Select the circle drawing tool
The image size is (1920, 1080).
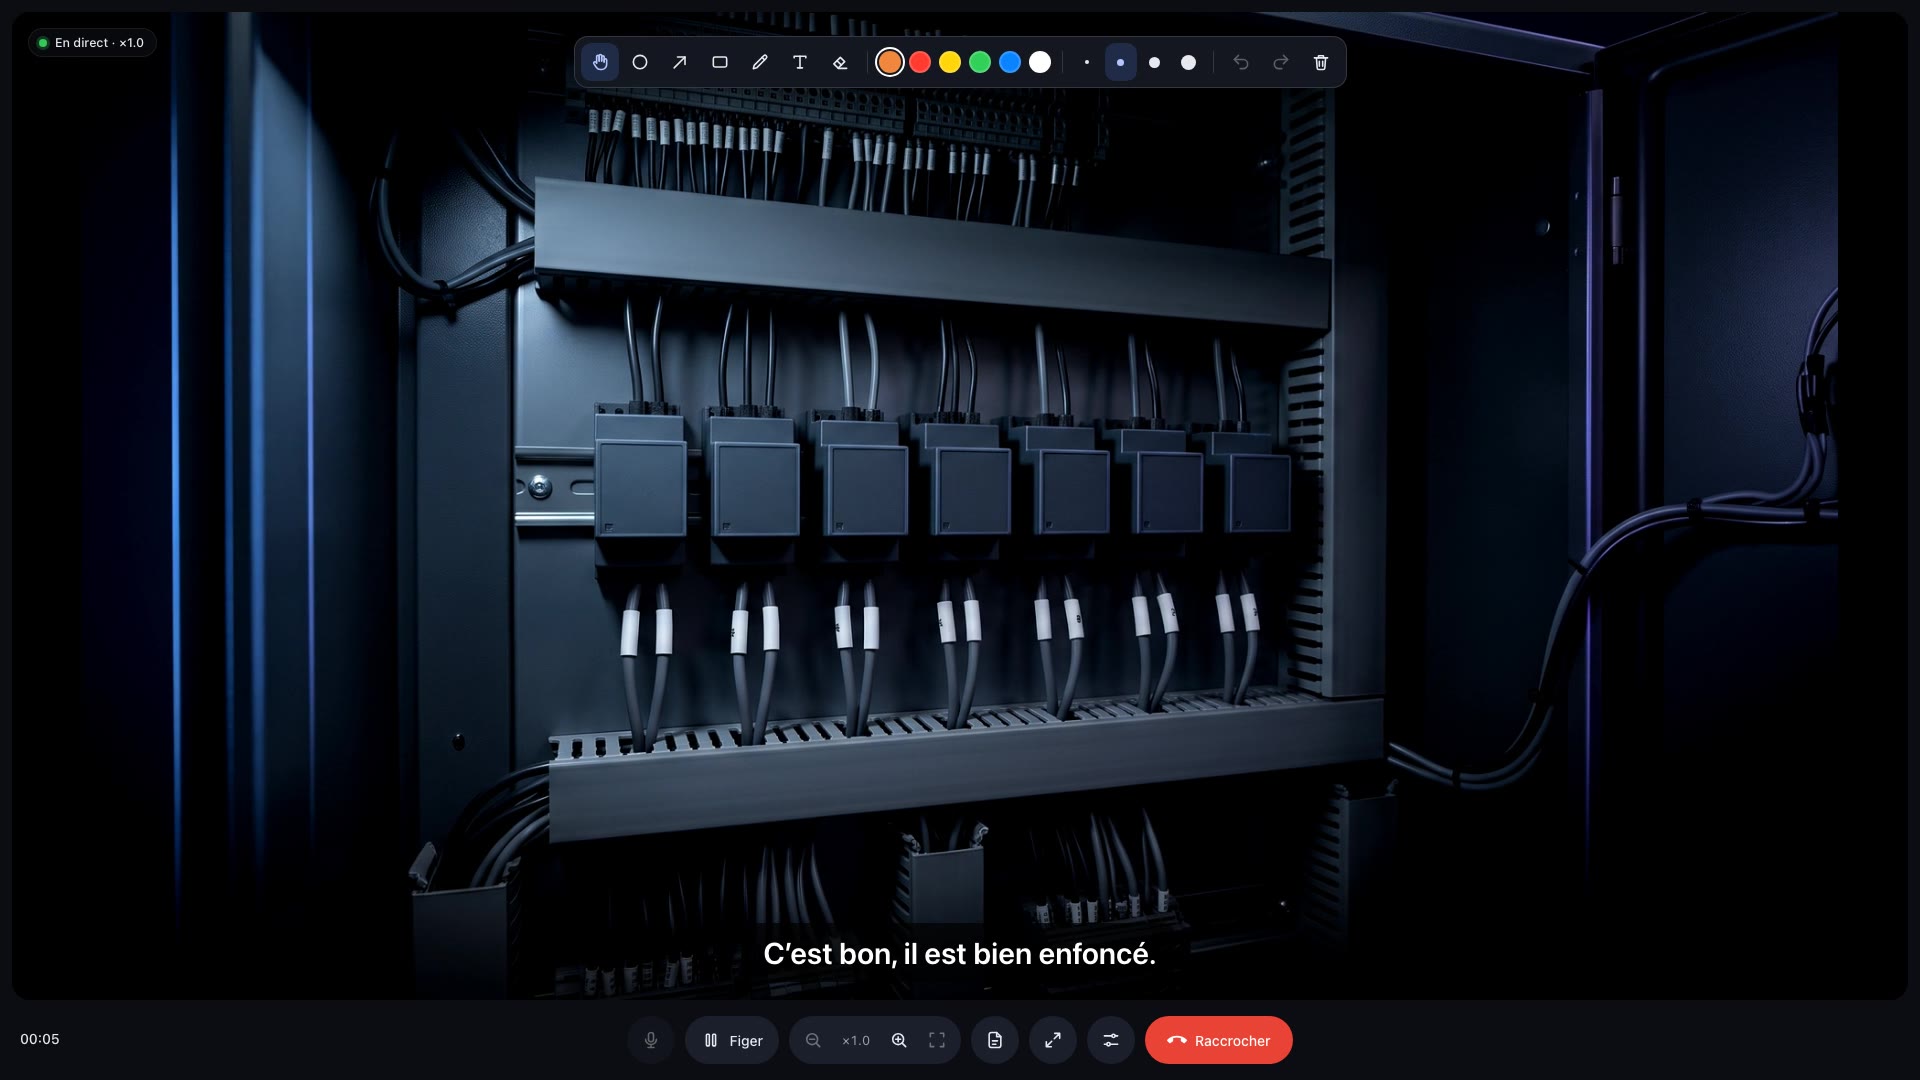click(x=640, y=62)
